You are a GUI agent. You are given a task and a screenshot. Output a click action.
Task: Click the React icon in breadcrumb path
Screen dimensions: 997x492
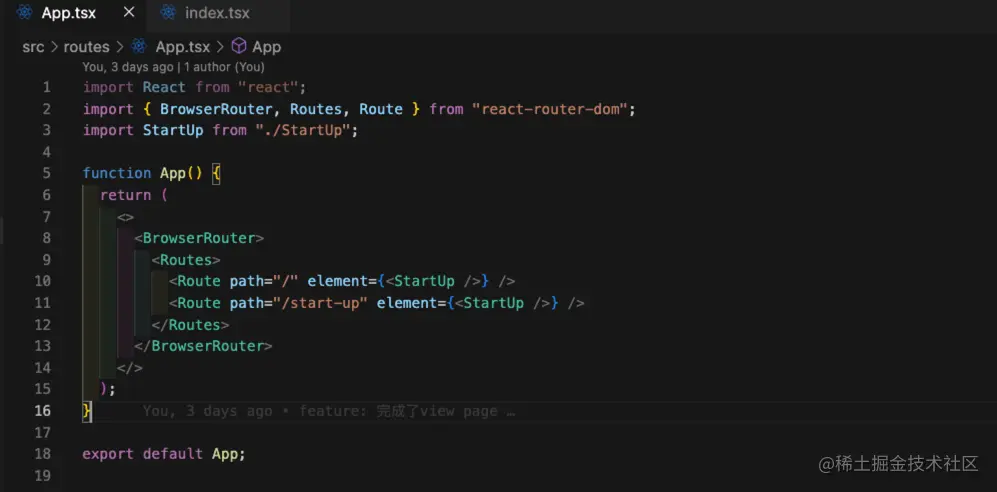139,46
